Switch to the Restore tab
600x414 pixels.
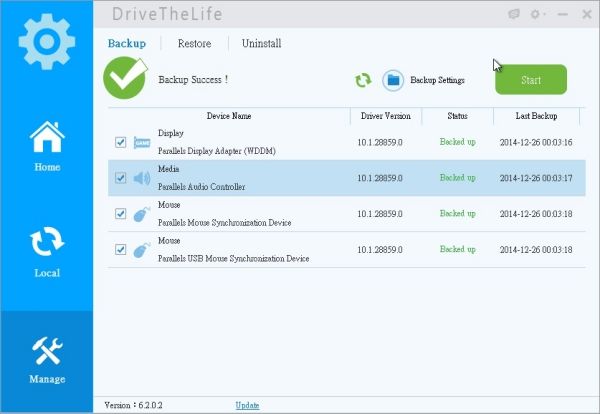pyautogui.click(x=194, y=43)
